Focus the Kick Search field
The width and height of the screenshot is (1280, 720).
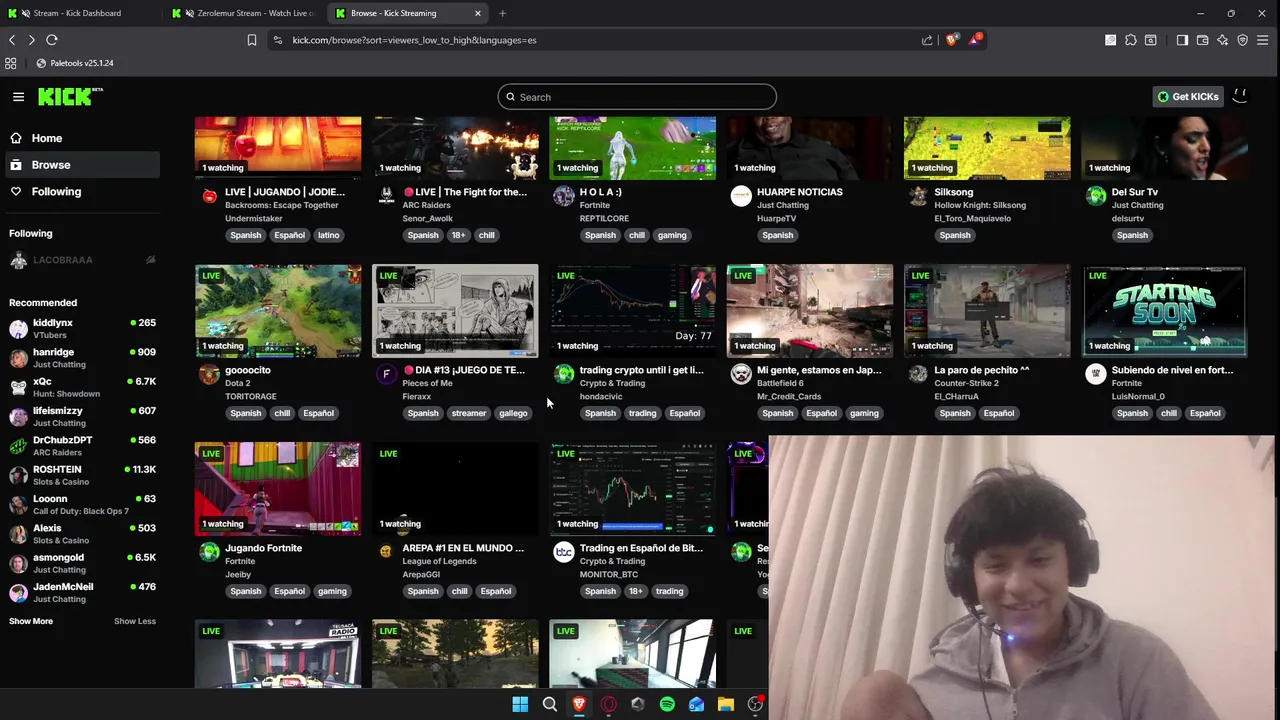click(x=637, y=97)
